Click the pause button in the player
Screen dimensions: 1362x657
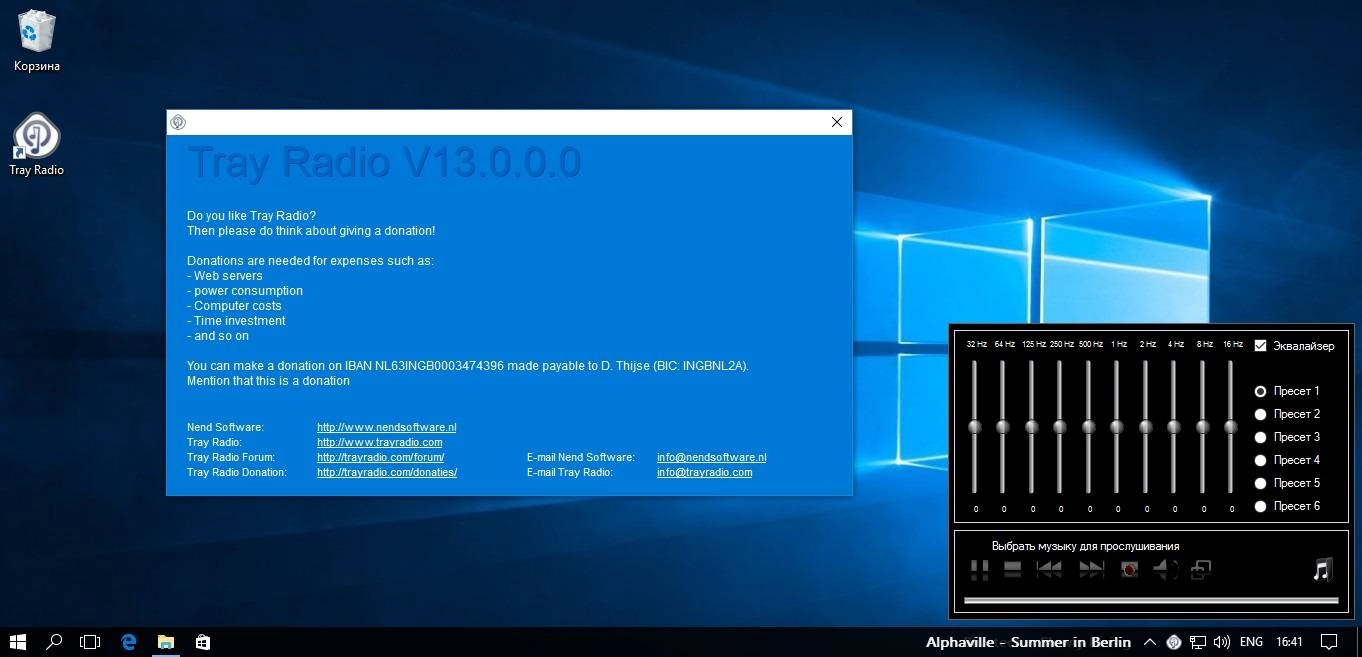click(979, 569)
